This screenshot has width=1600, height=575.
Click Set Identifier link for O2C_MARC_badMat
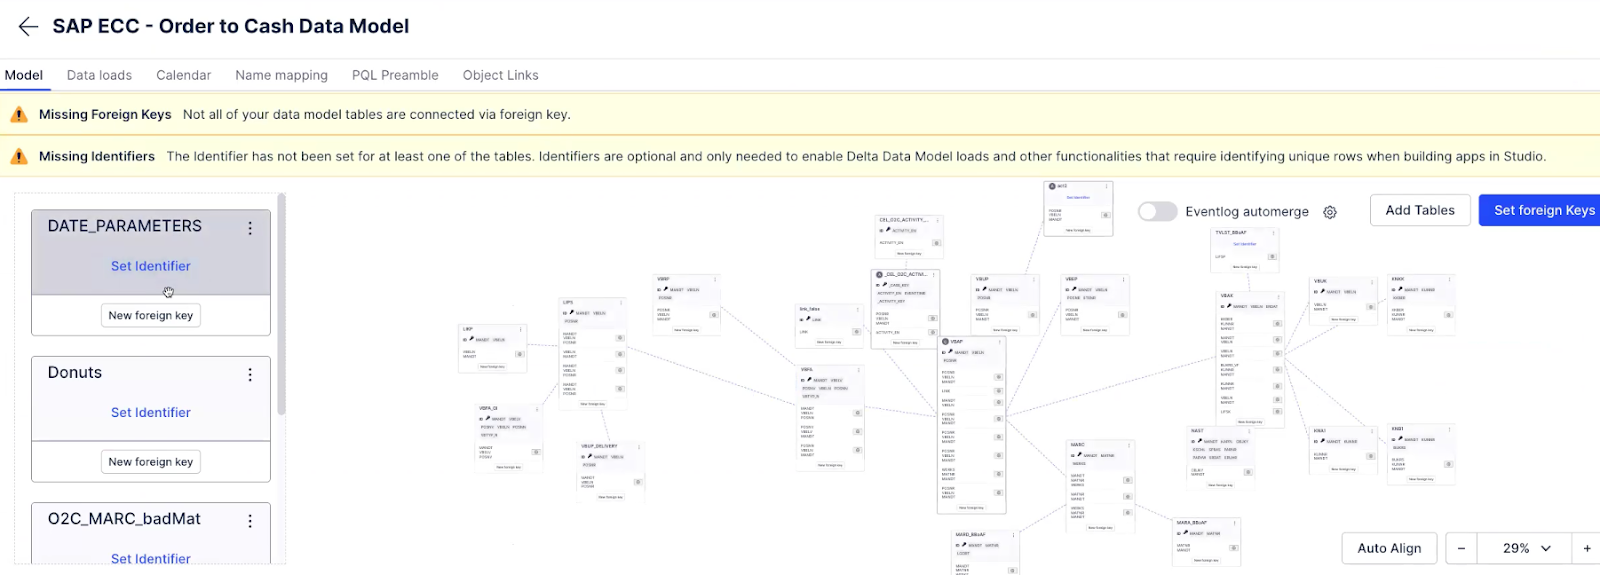click(151, 559)
